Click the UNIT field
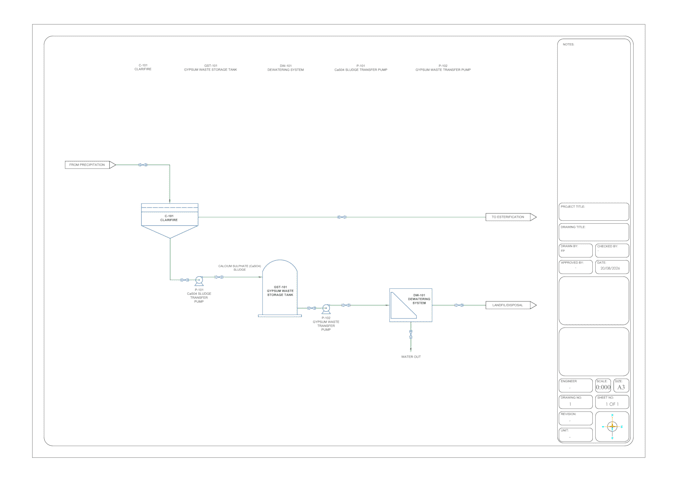Screen dimensions: 680x481 coord(575,435)
